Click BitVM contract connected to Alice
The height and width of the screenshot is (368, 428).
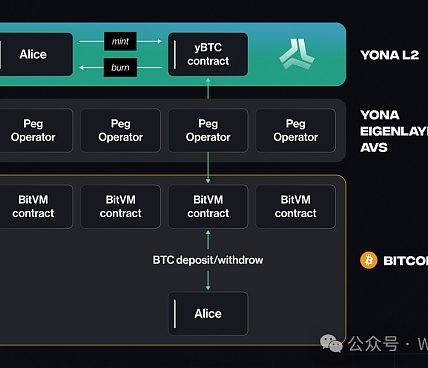pos(208,206)
